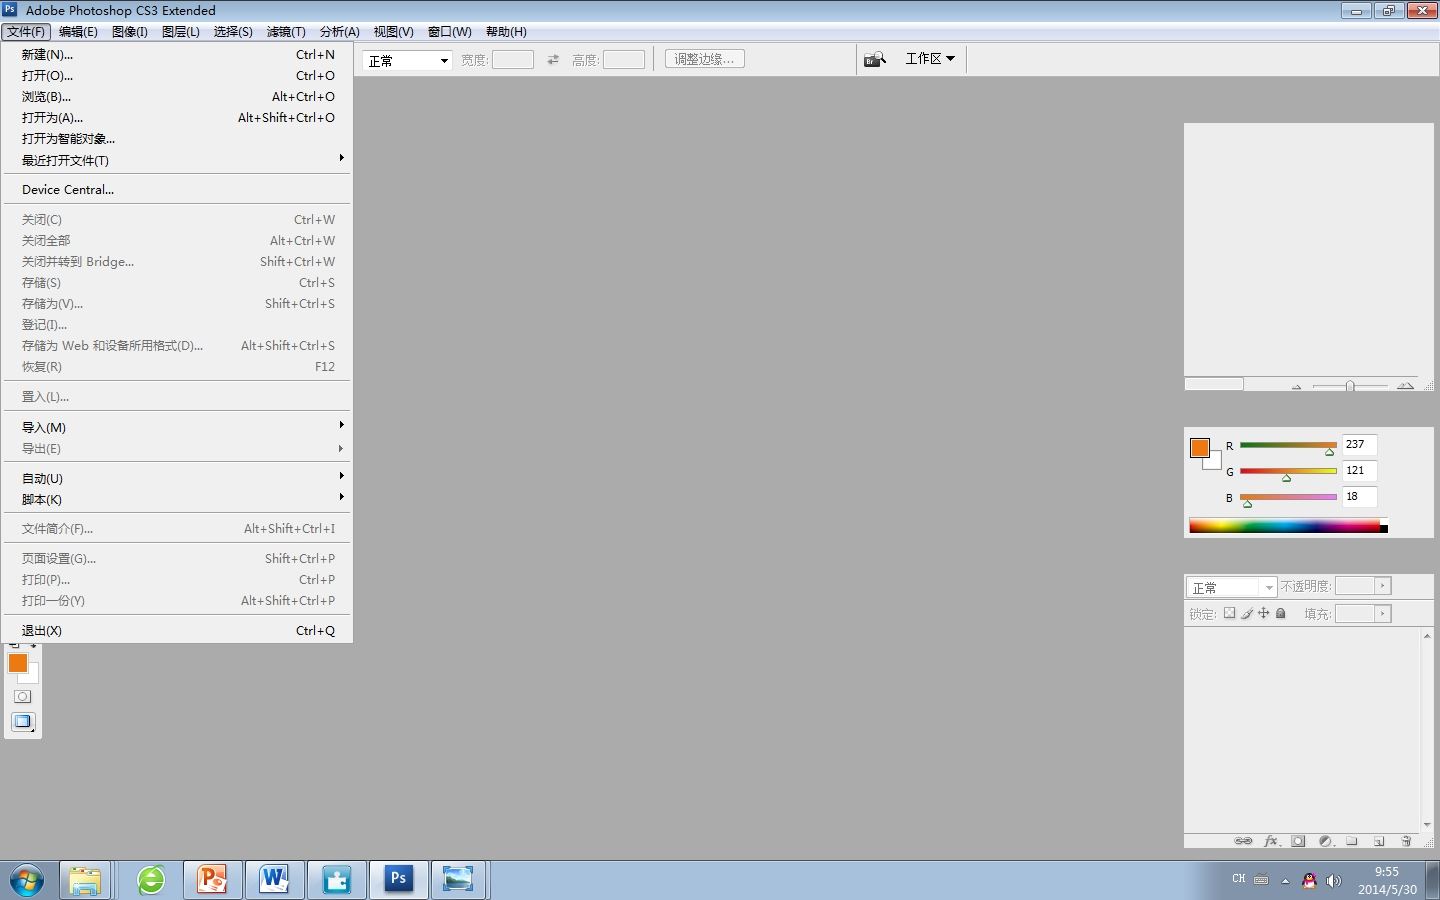This screenshot has height=900, width=1440.
Task: Click the swap width and height arrows
Action: (553, 60)
